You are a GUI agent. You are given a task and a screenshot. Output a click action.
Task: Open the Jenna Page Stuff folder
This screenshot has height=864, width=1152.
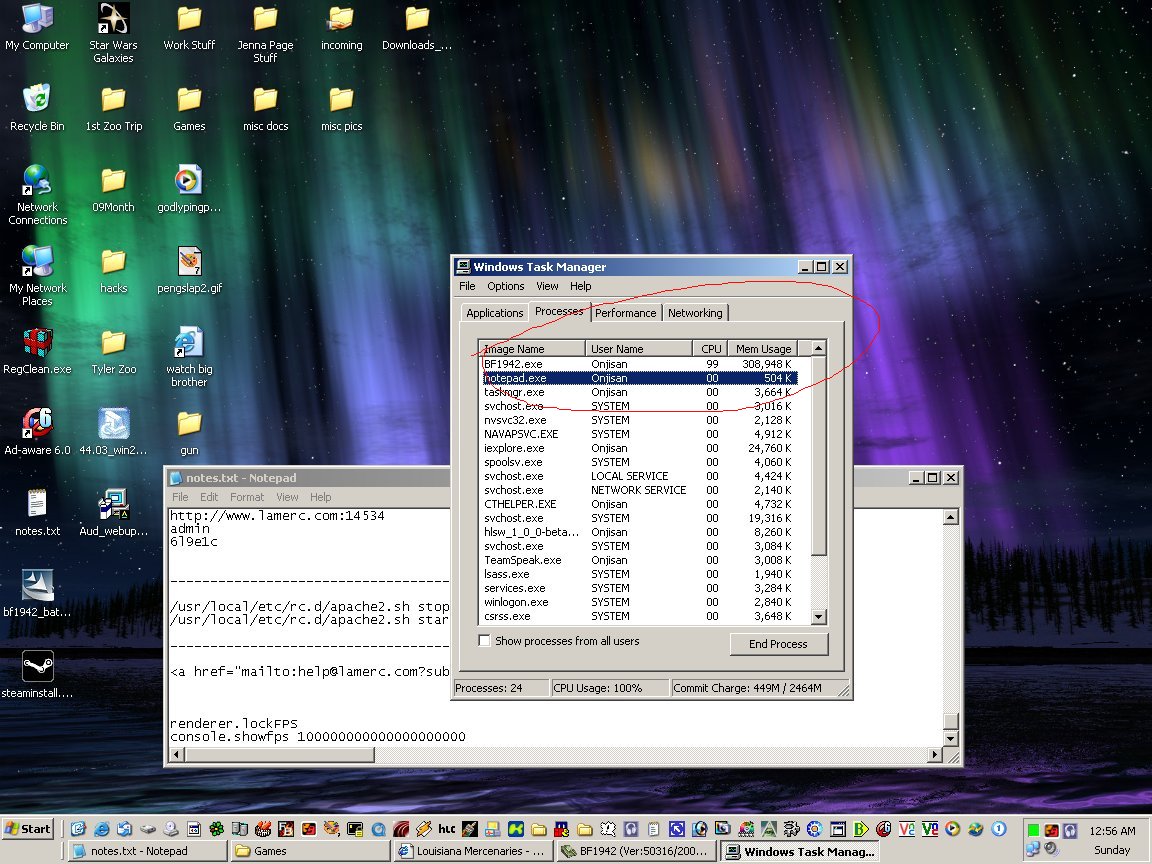[265, 19]
